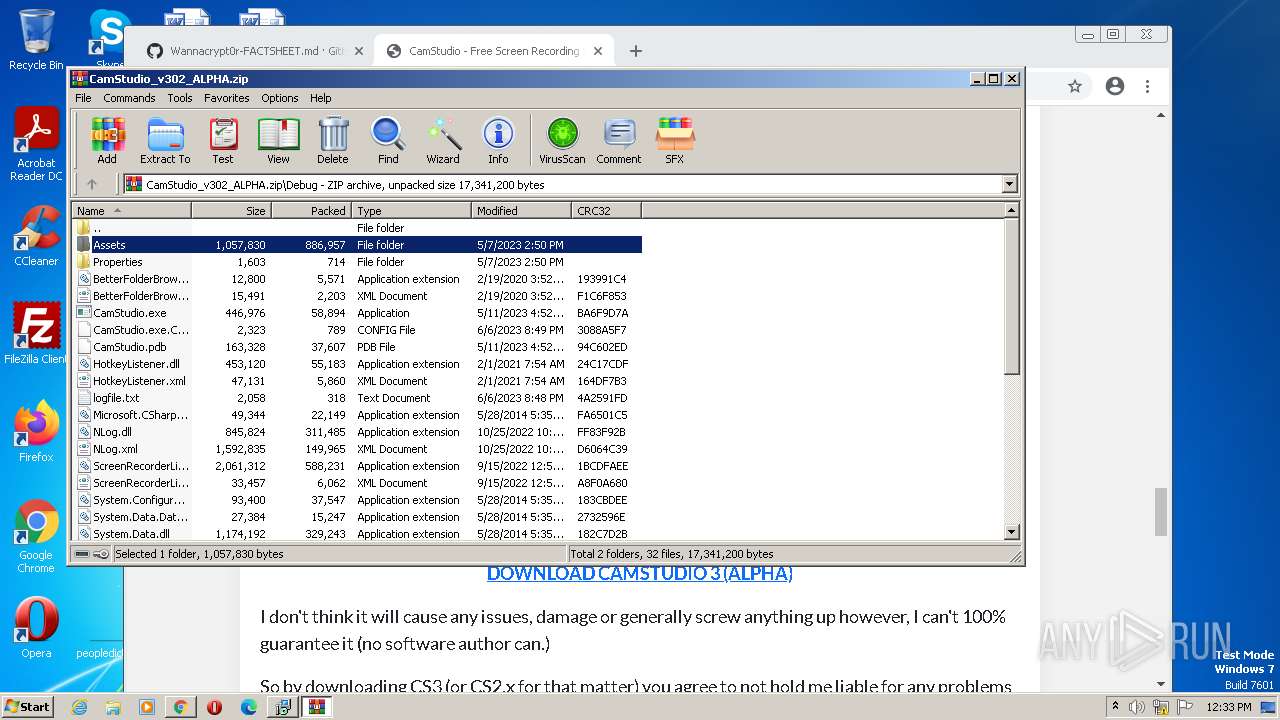Switch to CamStudio - Free Screen Recording tab
The width and height of the screenshot is (1280, 720).
(494, 51)
